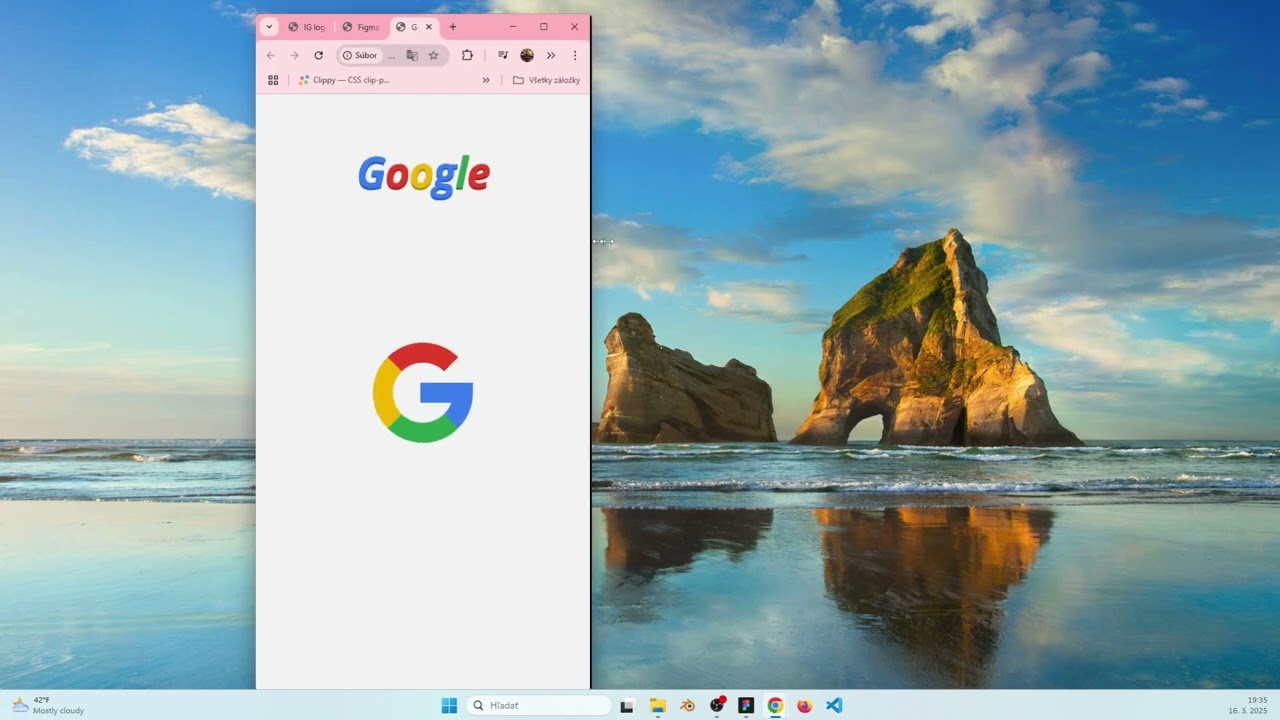
Task: Close the active Google tab
Action: 429,27
